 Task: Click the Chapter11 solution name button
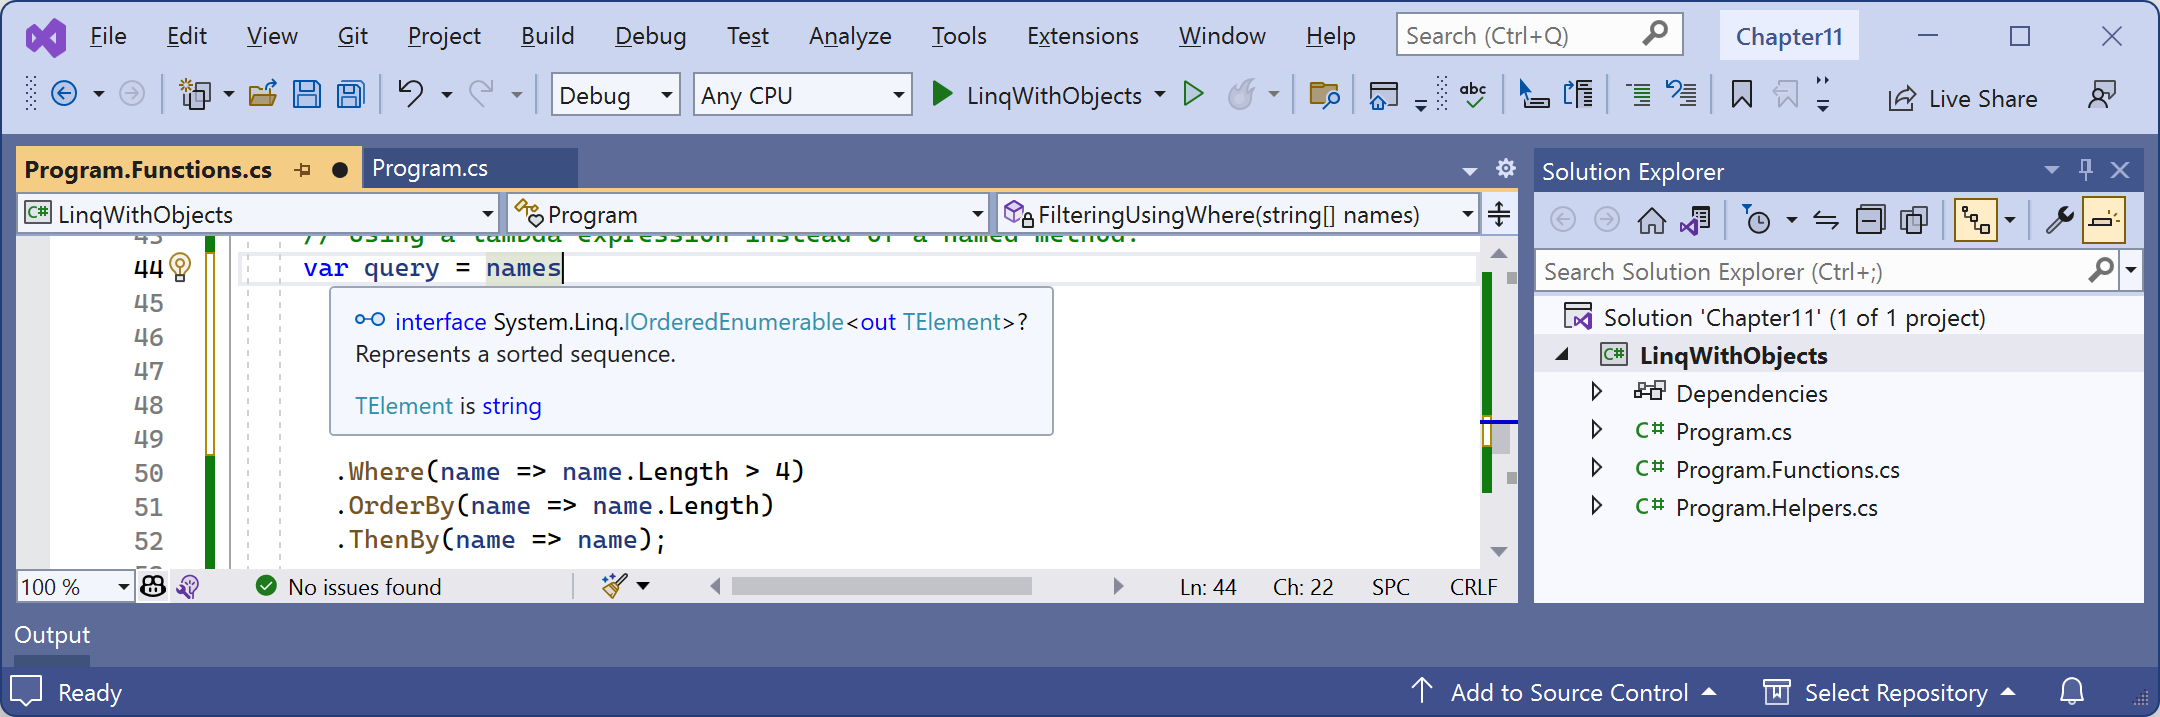click(x=1789, y=36)
